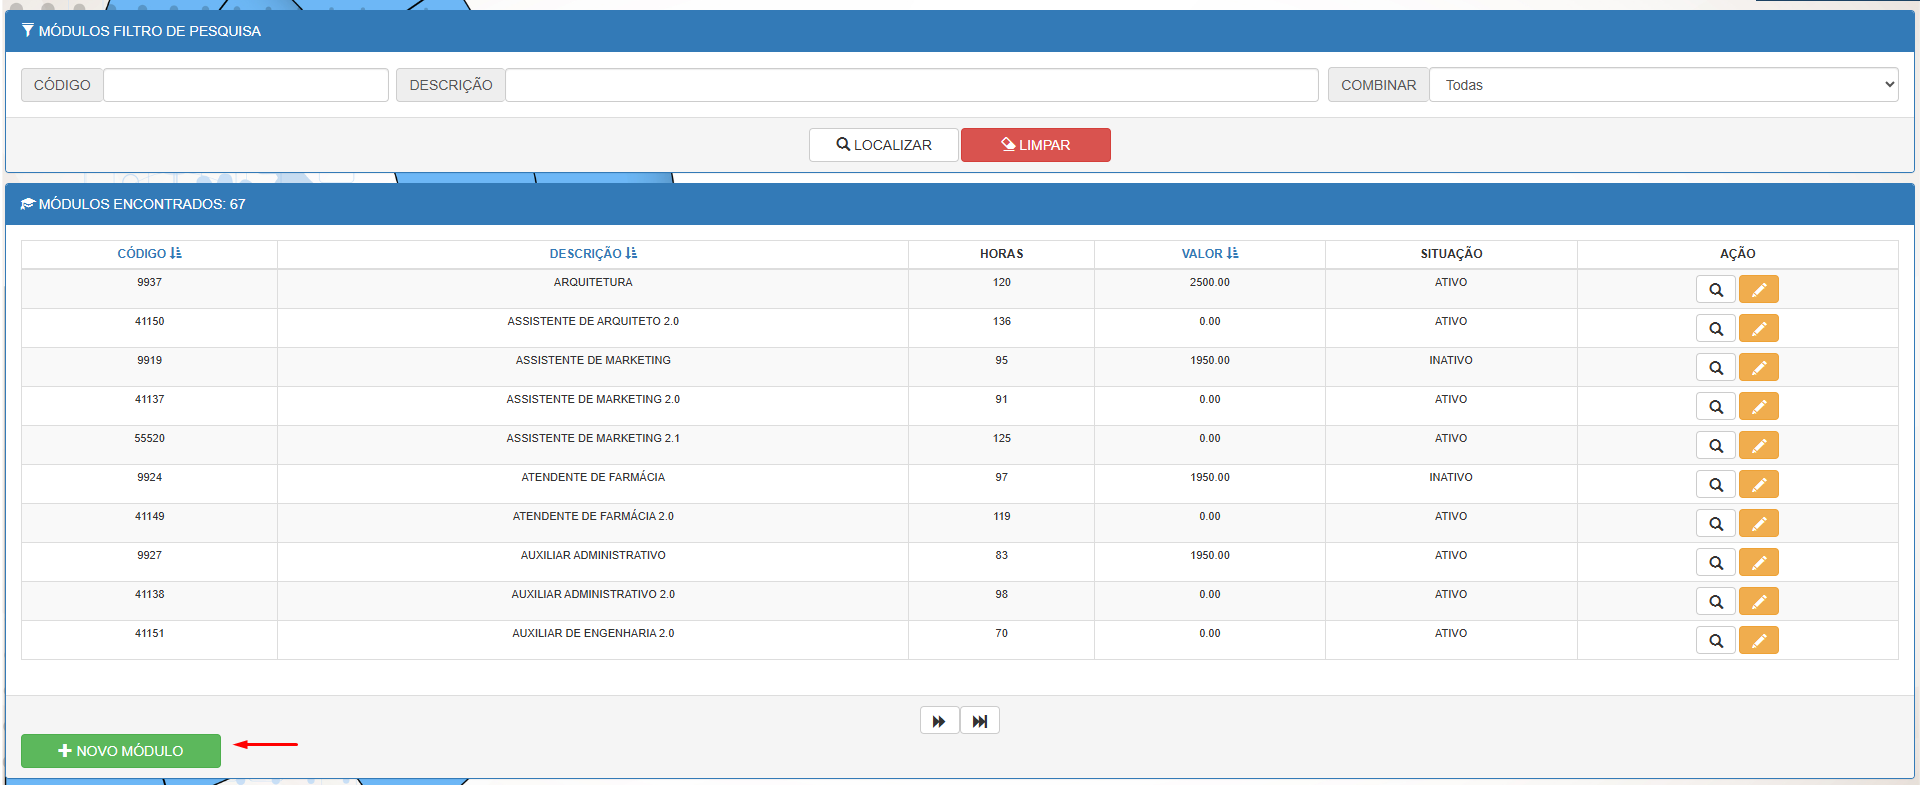Edit the ASSISTENTE DE ARQUITETO 2.0 module
The image size is (1920, 785).
tap(1758, 329)
